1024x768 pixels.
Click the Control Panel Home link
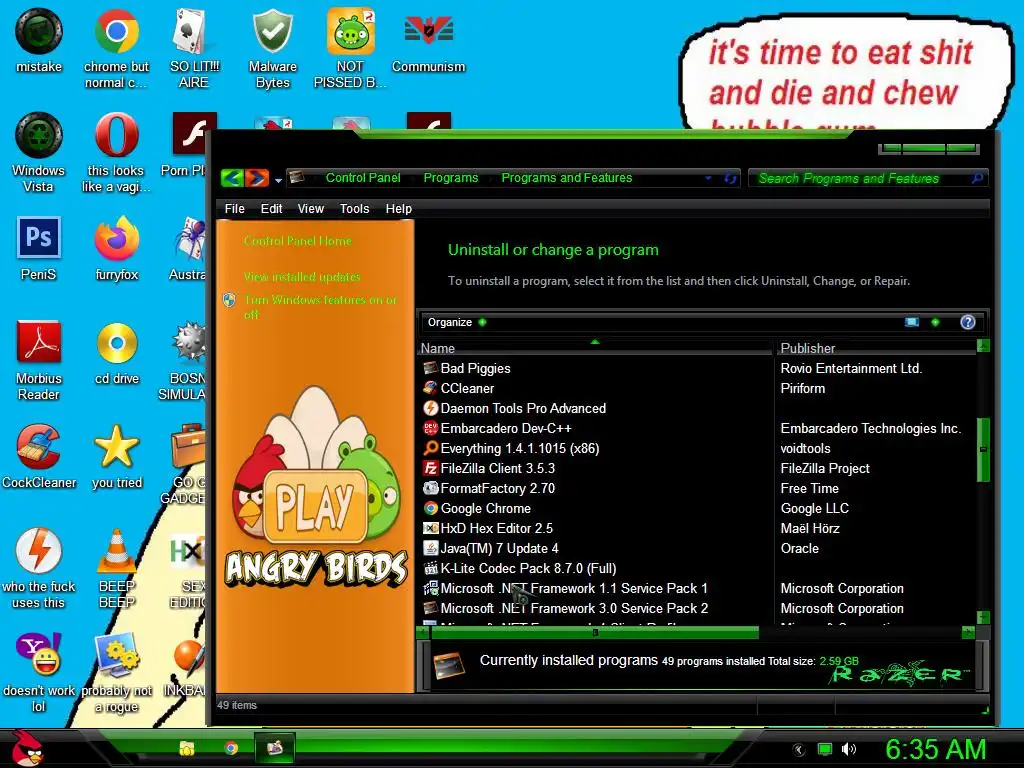298,241
